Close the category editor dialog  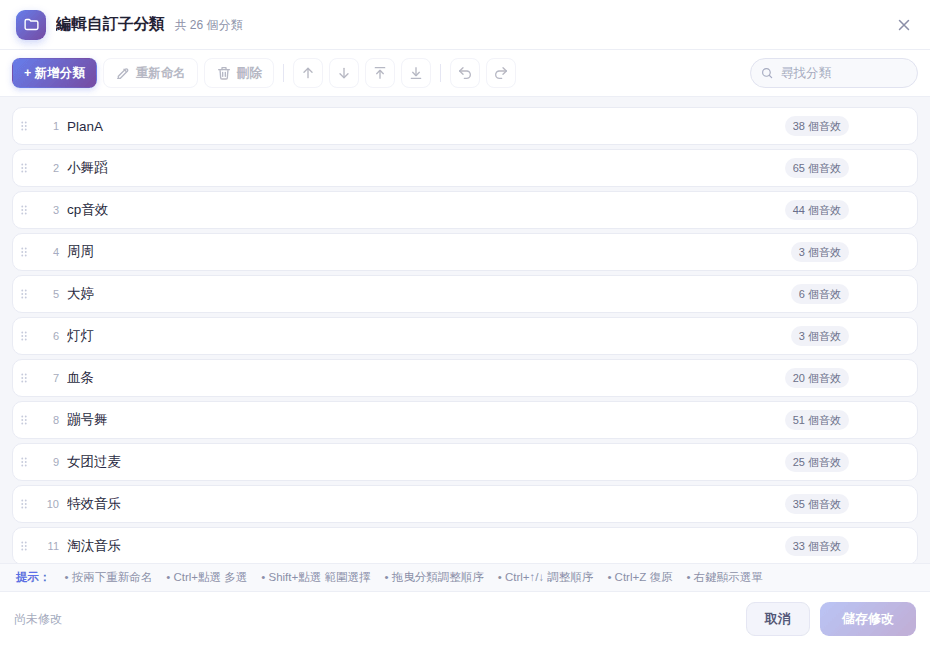[x=904, y=25]
